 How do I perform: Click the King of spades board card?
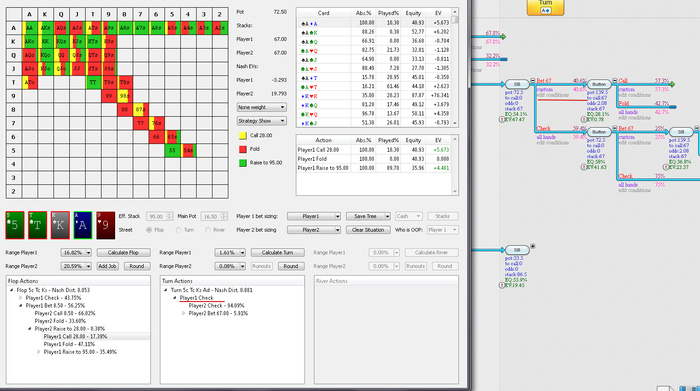(x=60, y=225)
